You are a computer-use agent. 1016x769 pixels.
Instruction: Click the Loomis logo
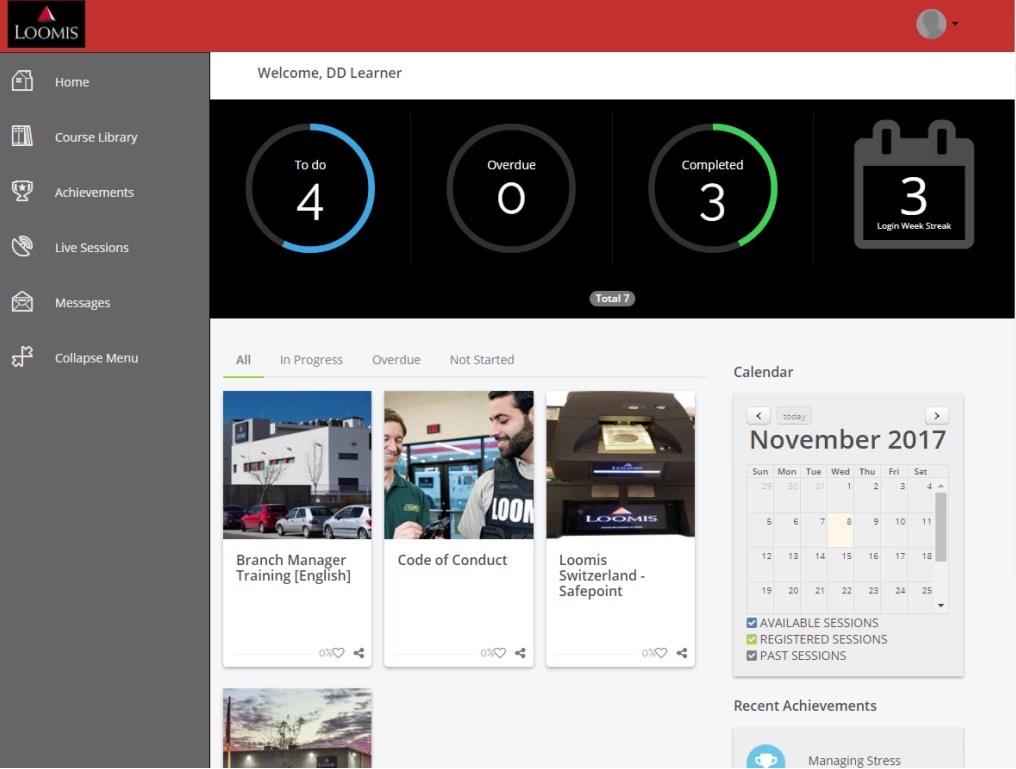pyautogui.click(x=46, y=25)
